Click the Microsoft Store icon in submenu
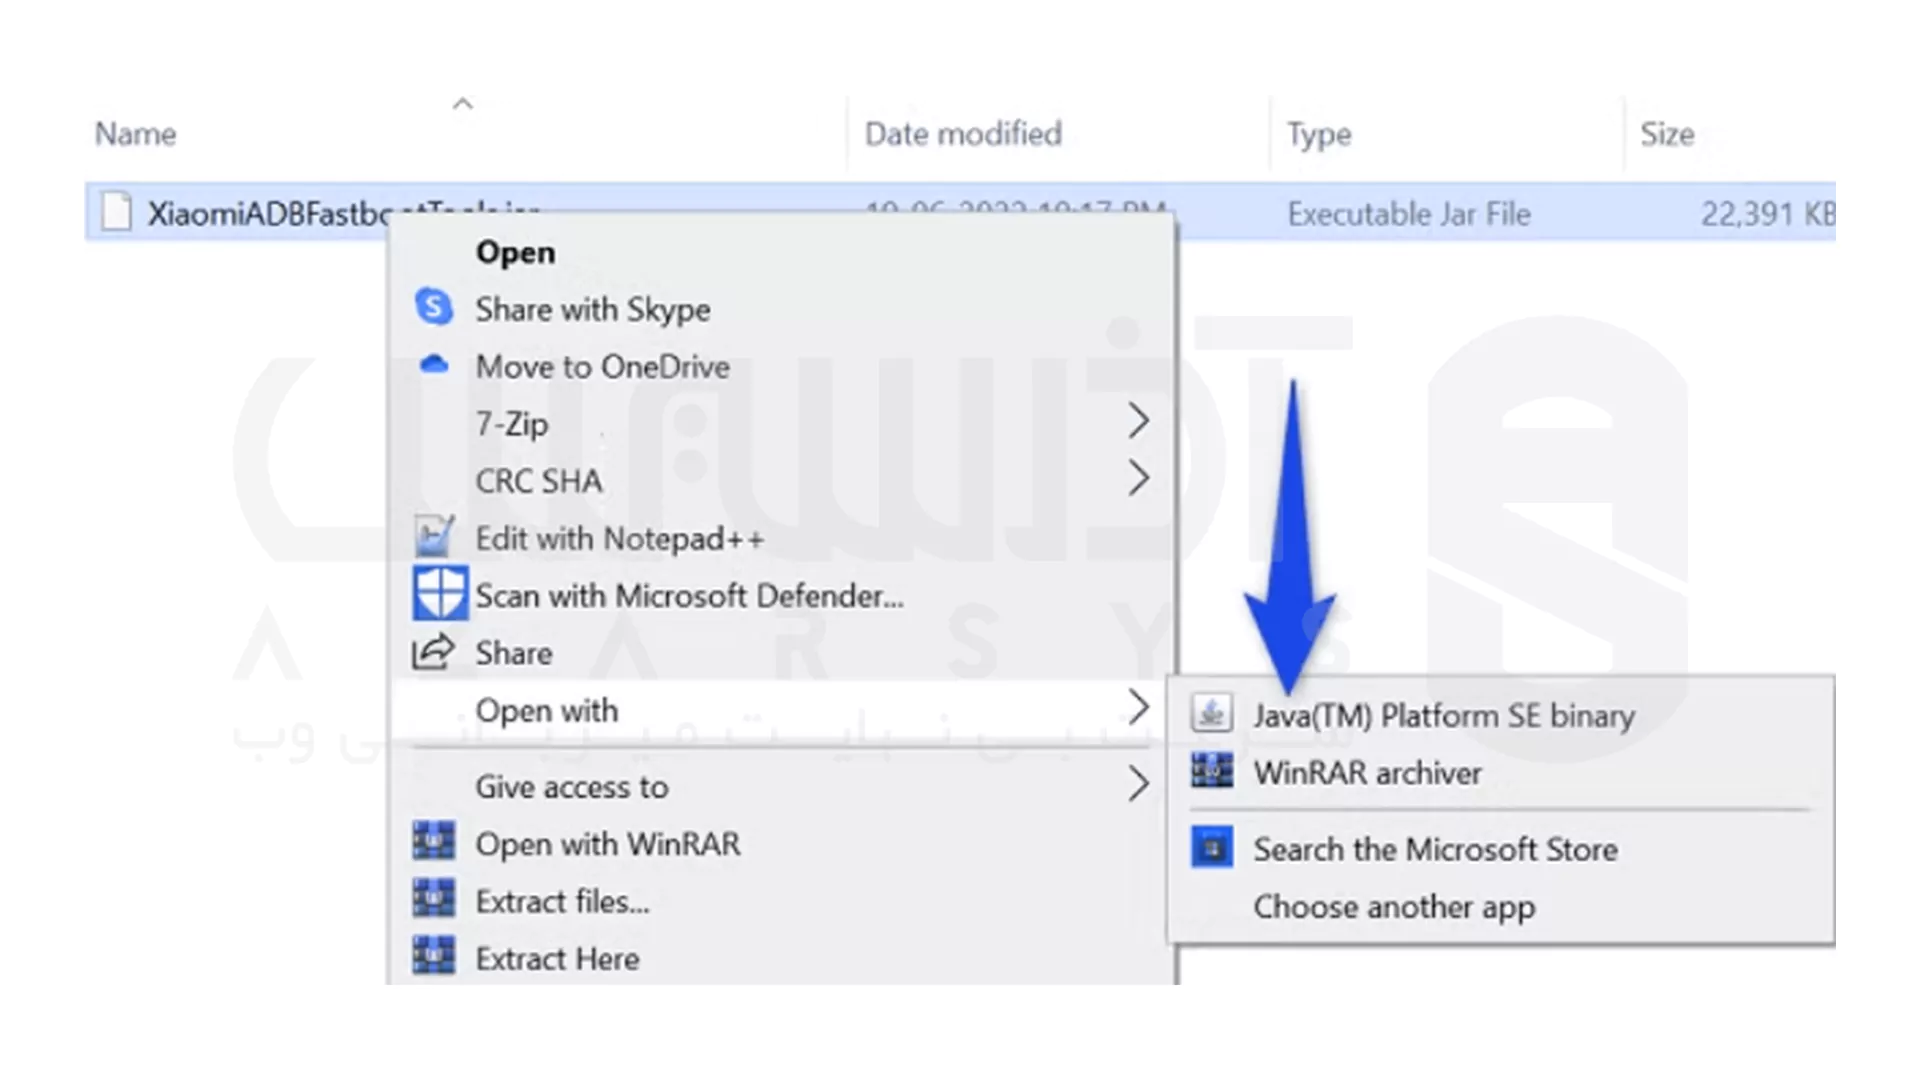This screenshot has width=1920, height=1080. click(x=1212, y=848)
